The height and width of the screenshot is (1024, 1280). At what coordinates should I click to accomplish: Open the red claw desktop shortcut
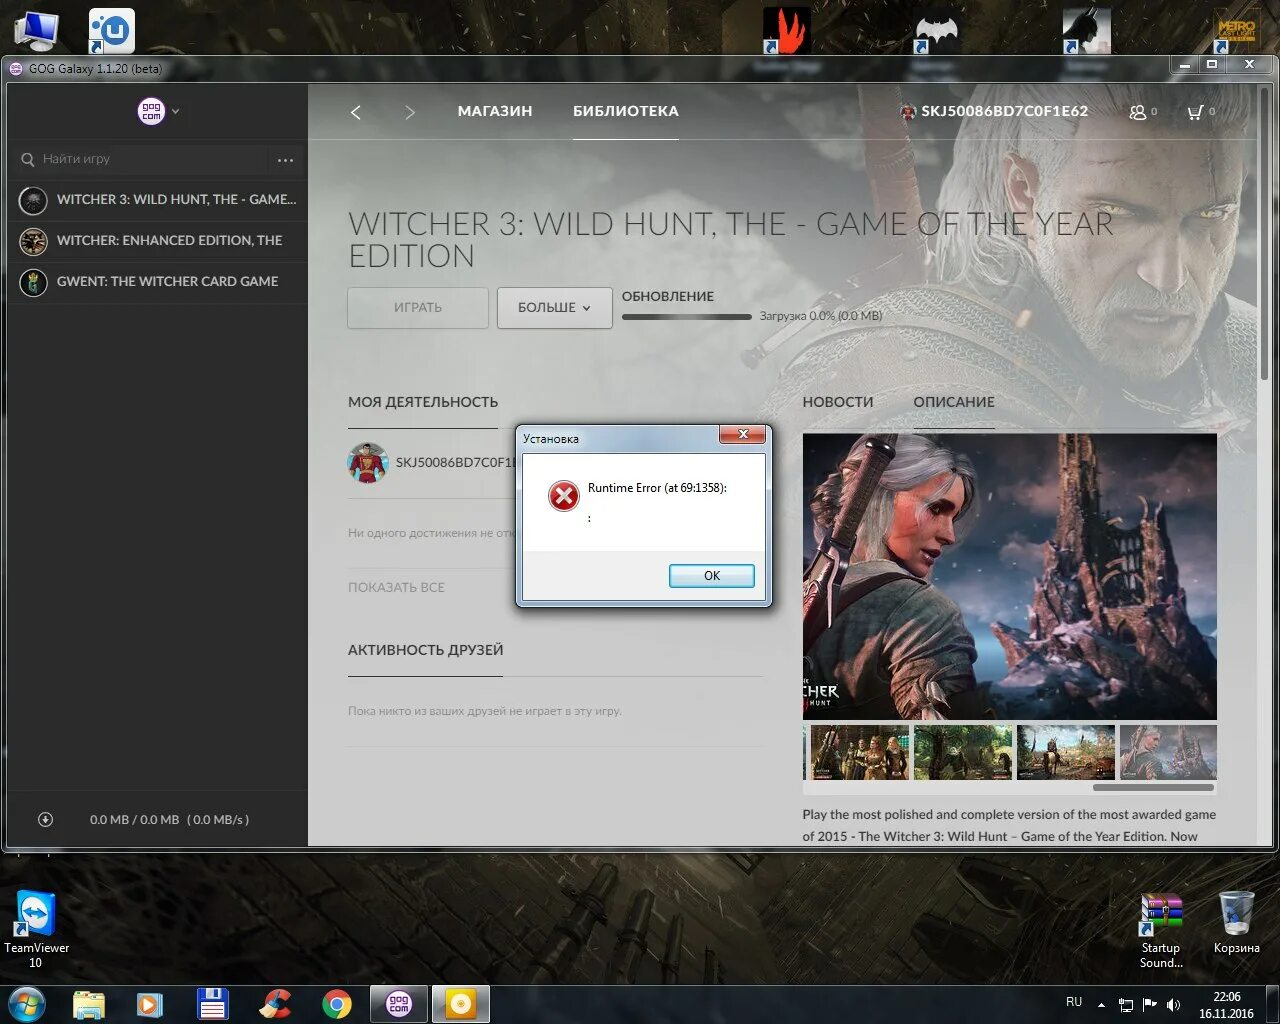(786, 31)
